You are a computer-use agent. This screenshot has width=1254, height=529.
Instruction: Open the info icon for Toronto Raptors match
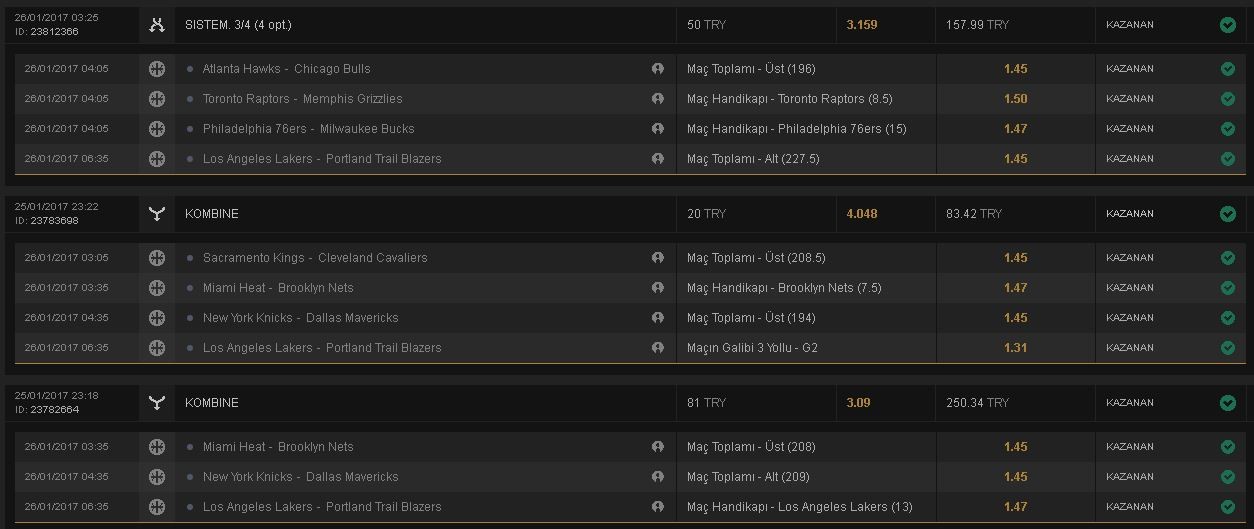(x=658, y=99)
